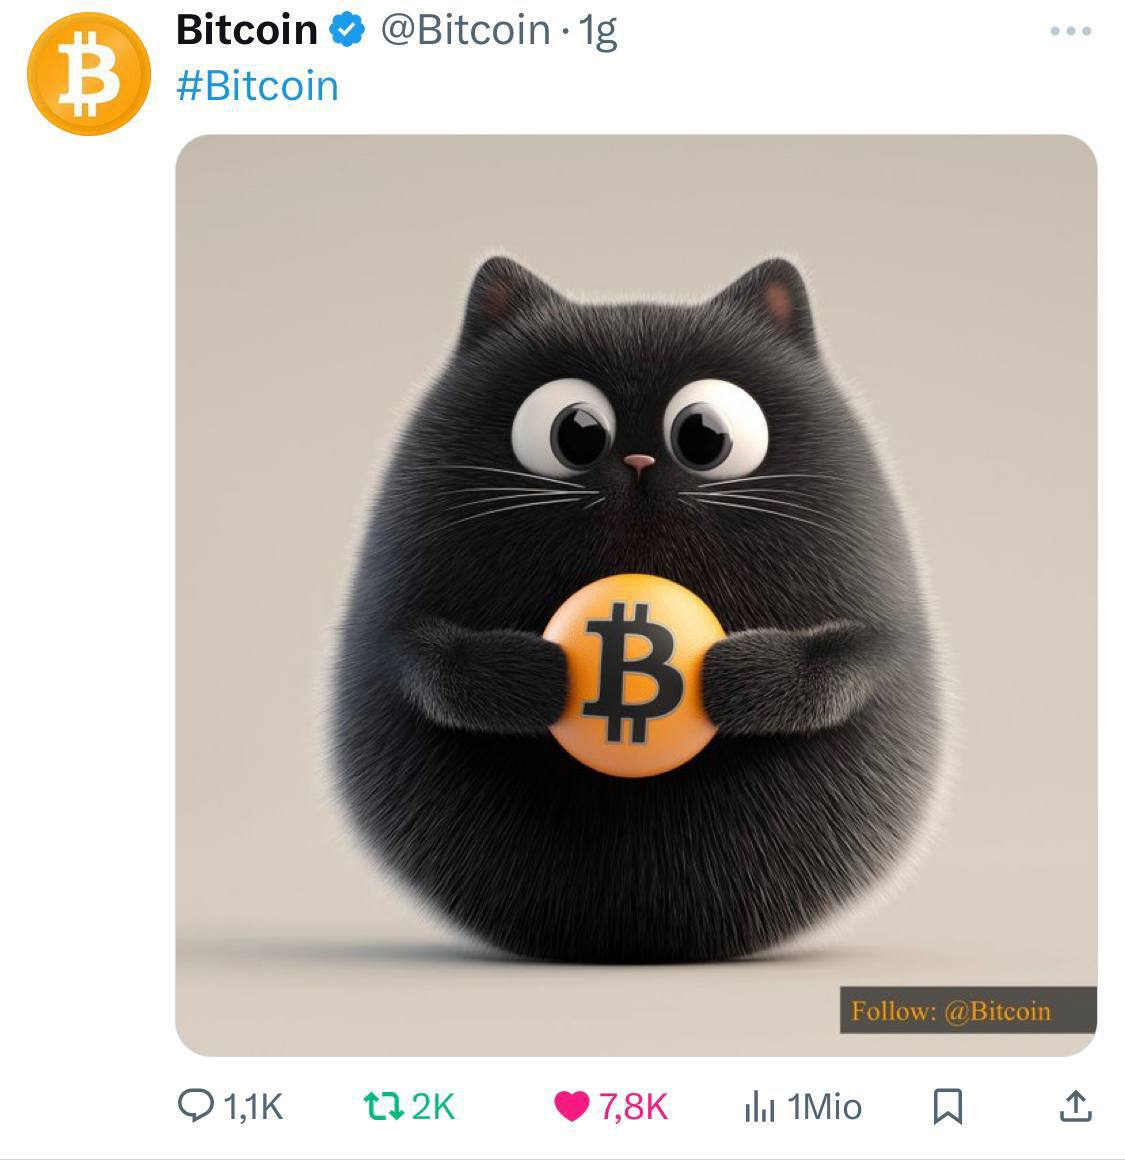Viewport: 1125px width, 1164px height.
Task: Toggle the bookmark icon
Action: [x=948, y=1106]
